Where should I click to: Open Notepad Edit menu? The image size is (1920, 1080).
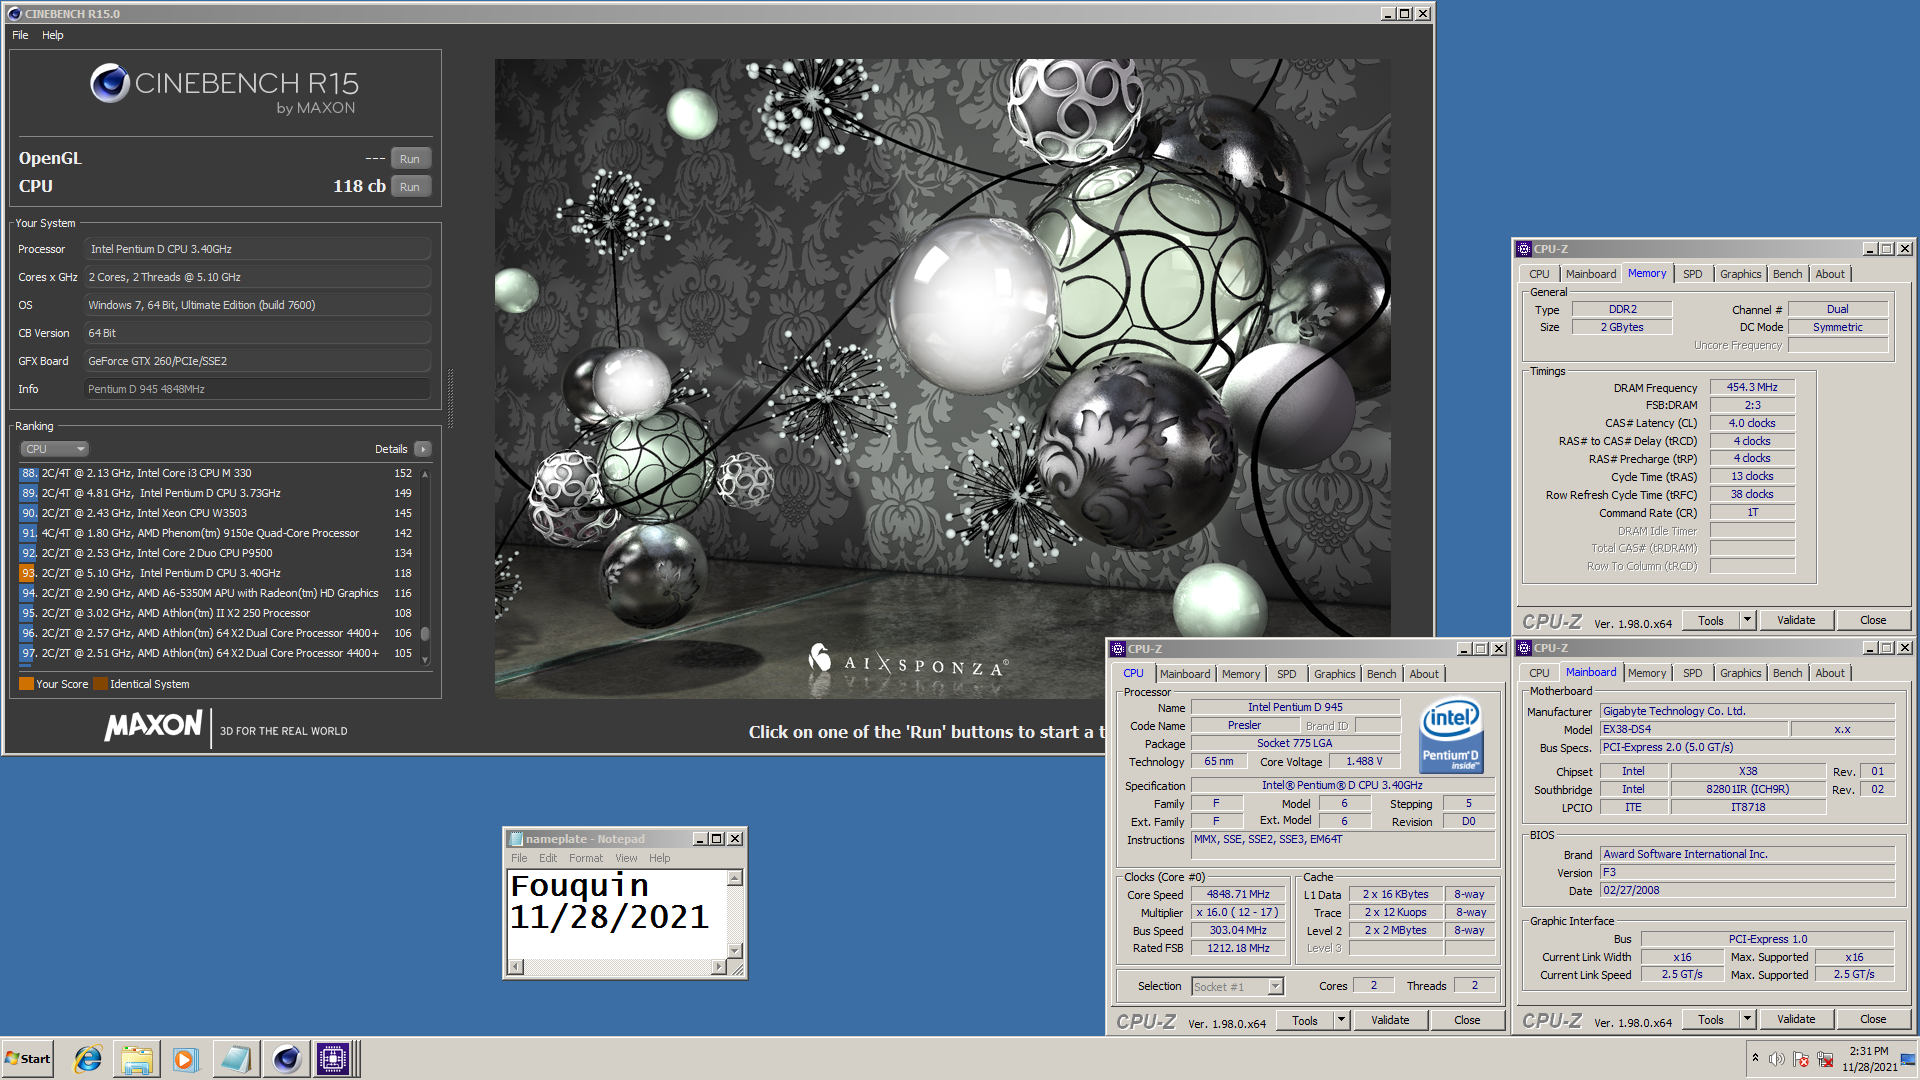[x=548, y=858]
